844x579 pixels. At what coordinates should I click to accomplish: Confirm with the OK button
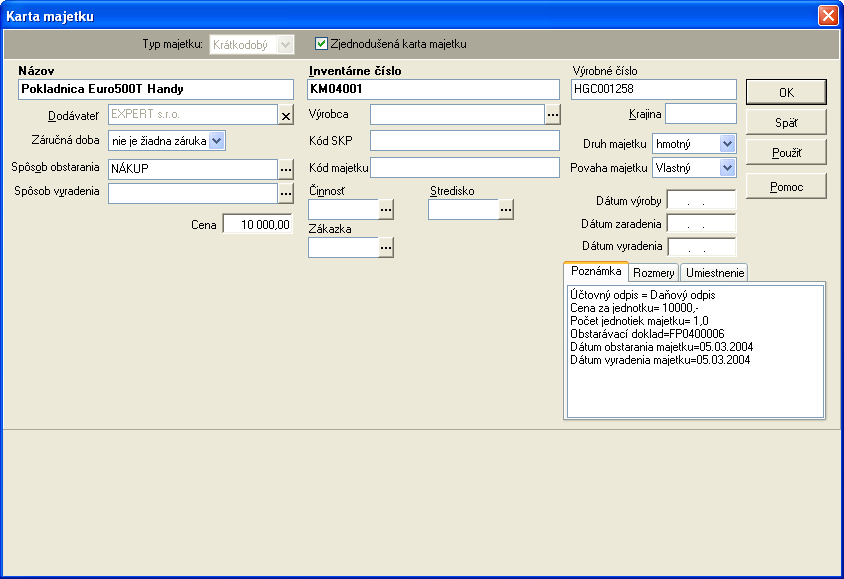coord(786,93)
